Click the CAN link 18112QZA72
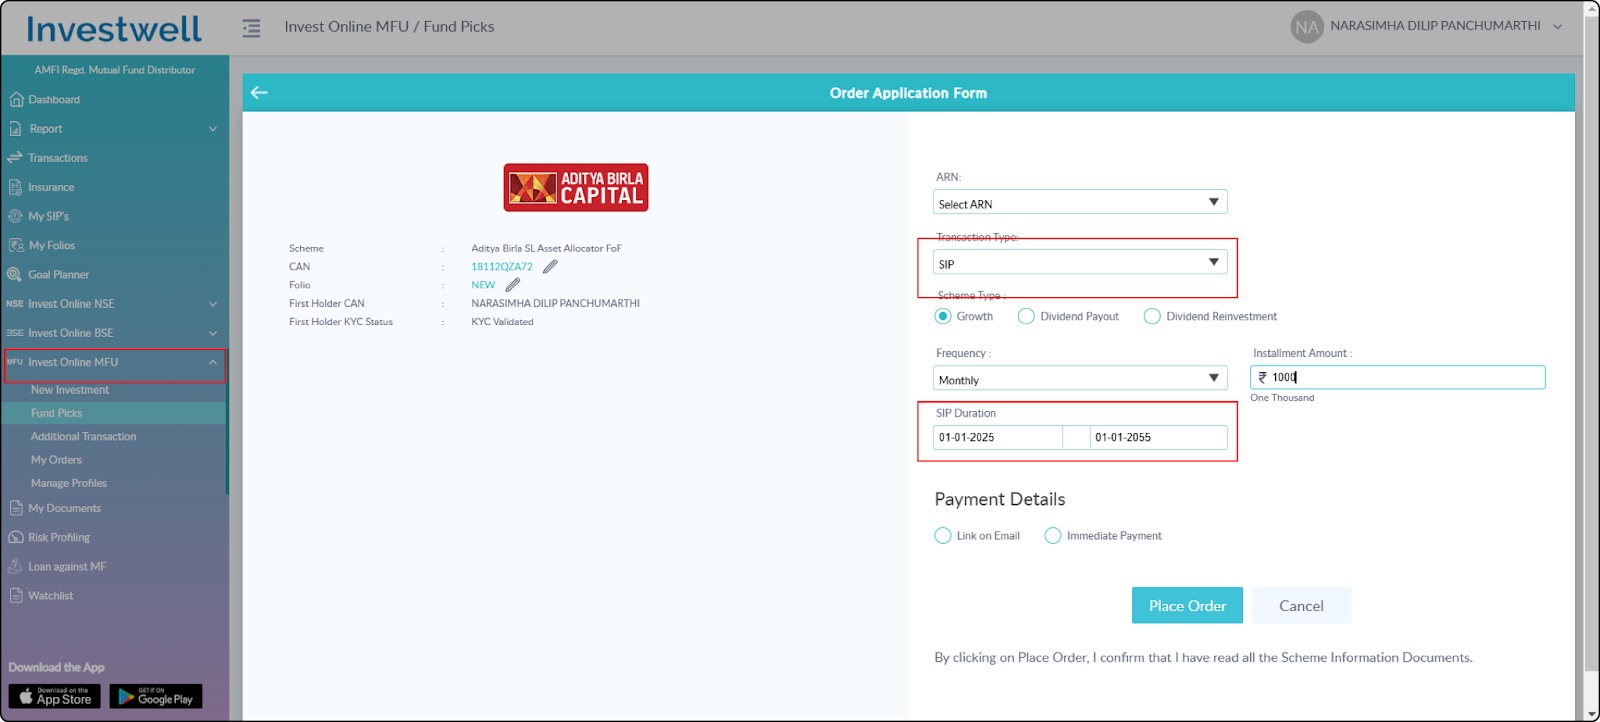Viewport: 1600px width, 722px height. pyautogui.click(x=502, y=267)
